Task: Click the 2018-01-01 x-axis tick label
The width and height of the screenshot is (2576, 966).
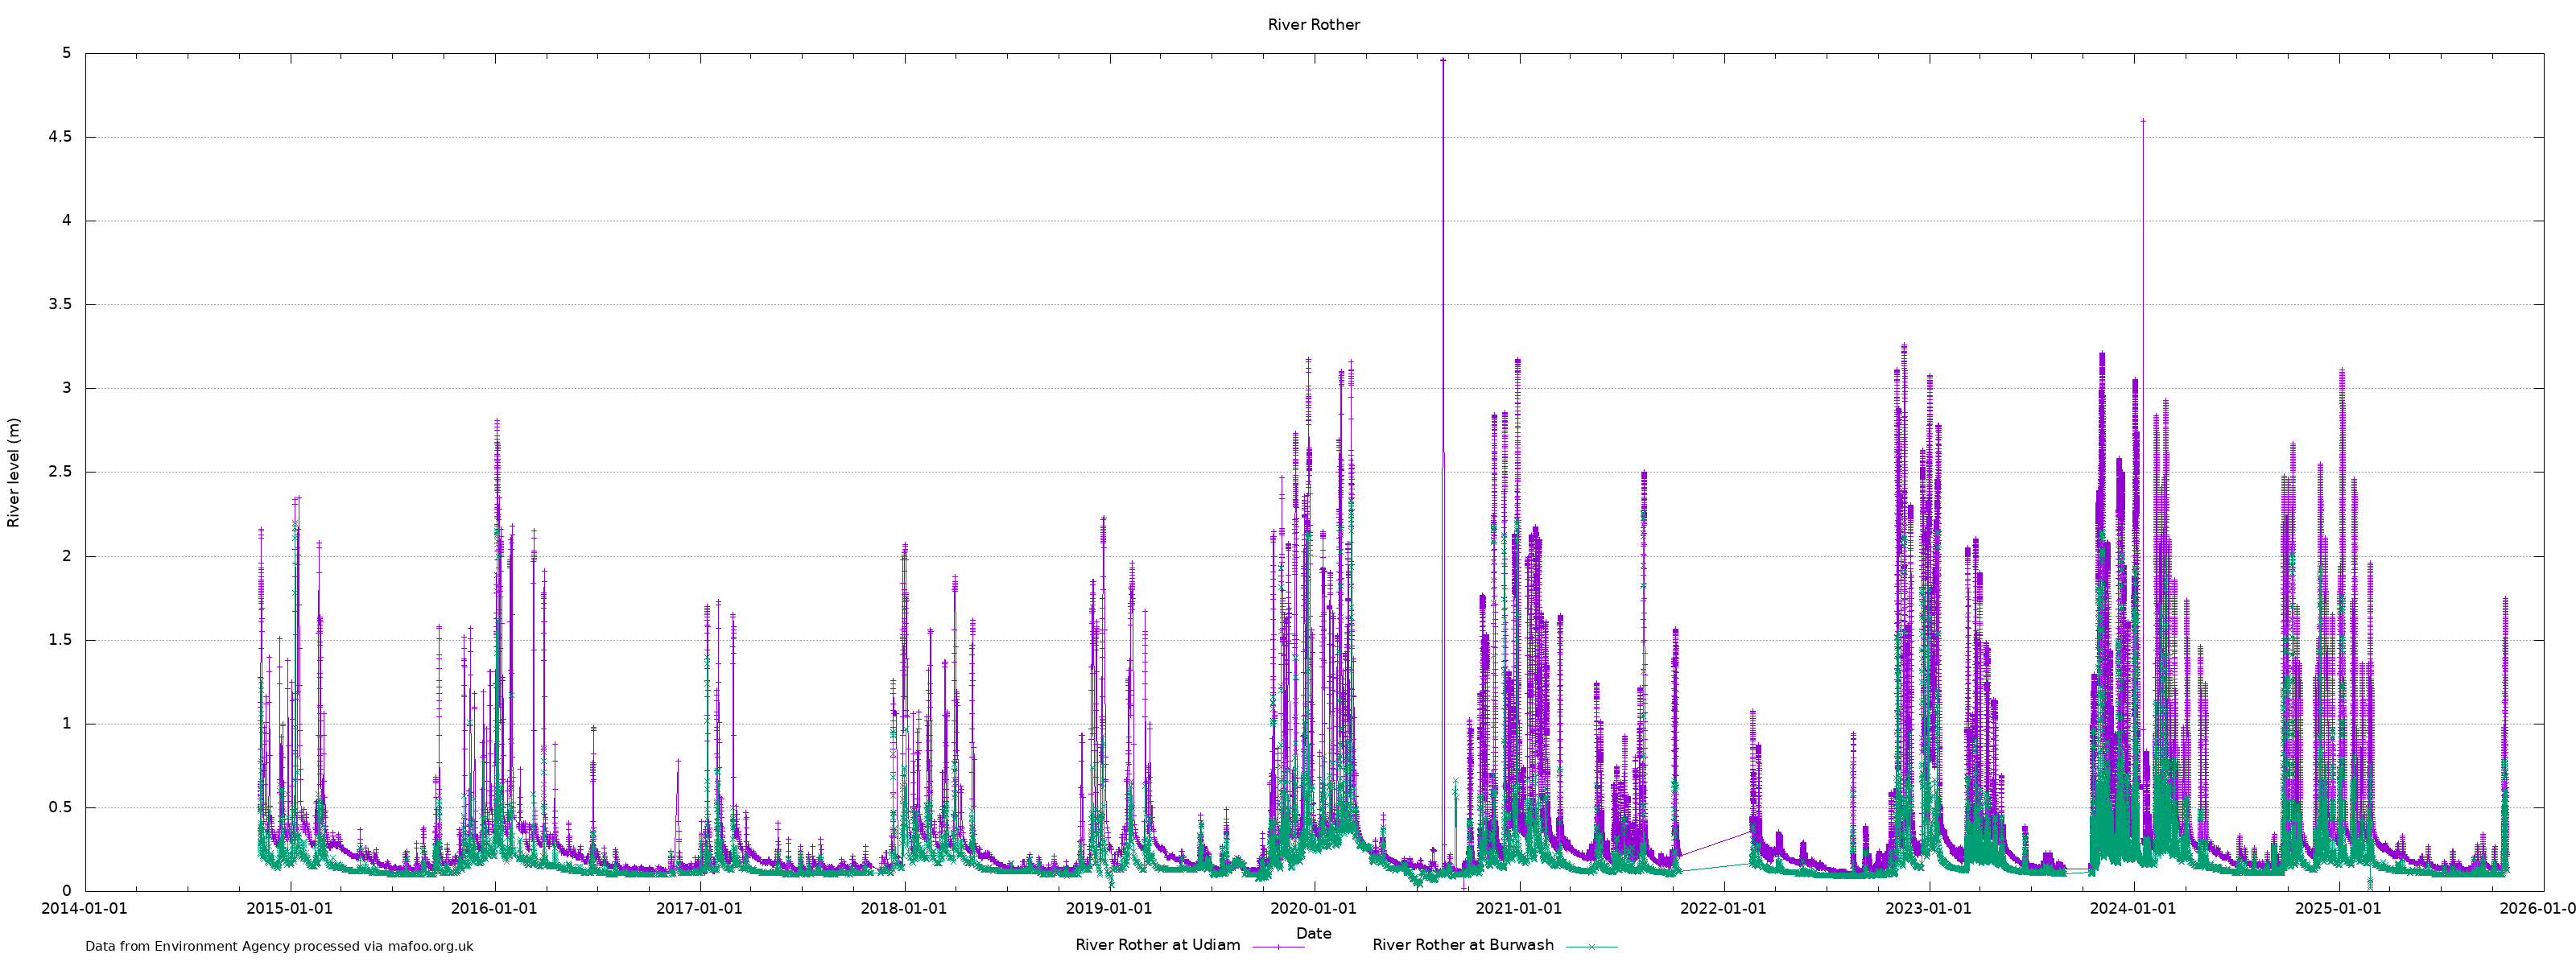Action: click(903, 908)
